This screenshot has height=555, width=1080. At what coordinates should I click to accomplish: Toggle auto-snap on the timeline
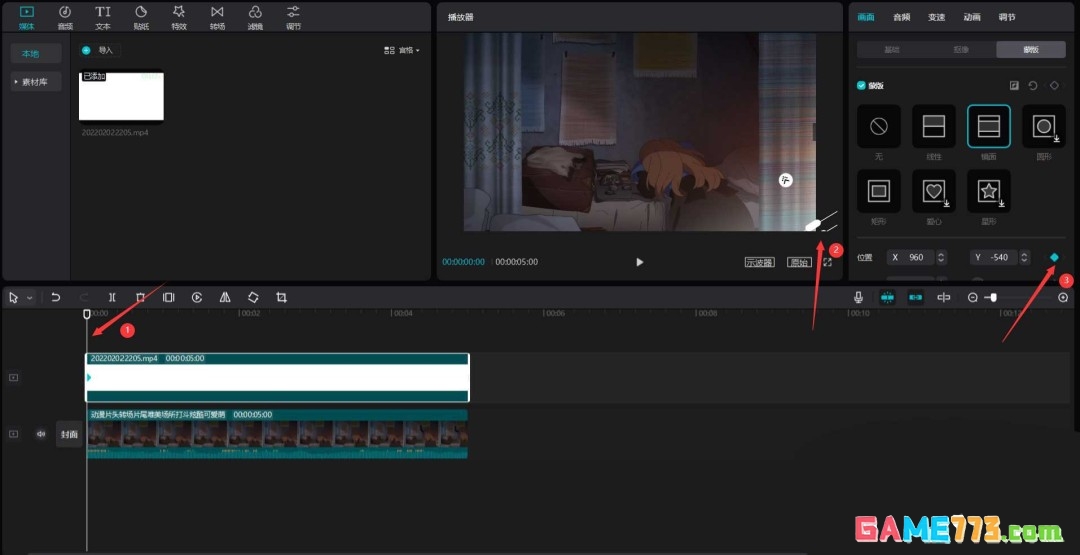tap(915, 297)
